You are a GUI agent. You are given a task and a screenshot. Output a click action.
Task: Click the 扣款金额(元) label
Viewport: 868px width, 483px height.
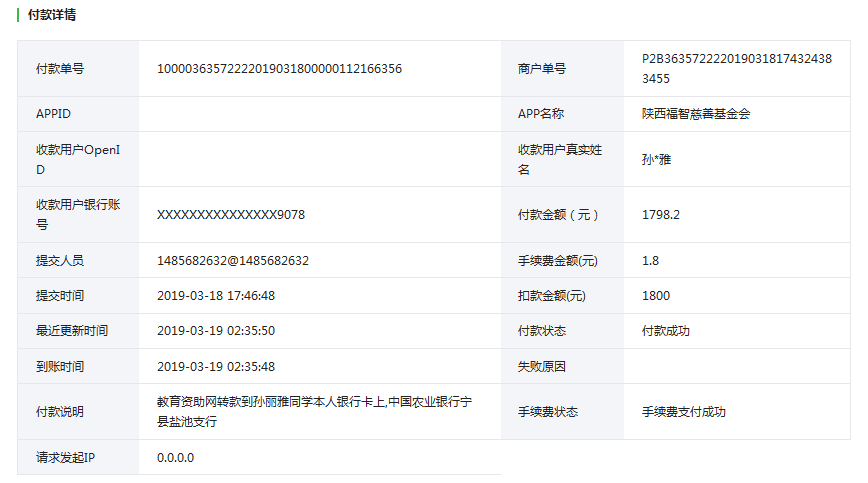(x=551, y=295)
